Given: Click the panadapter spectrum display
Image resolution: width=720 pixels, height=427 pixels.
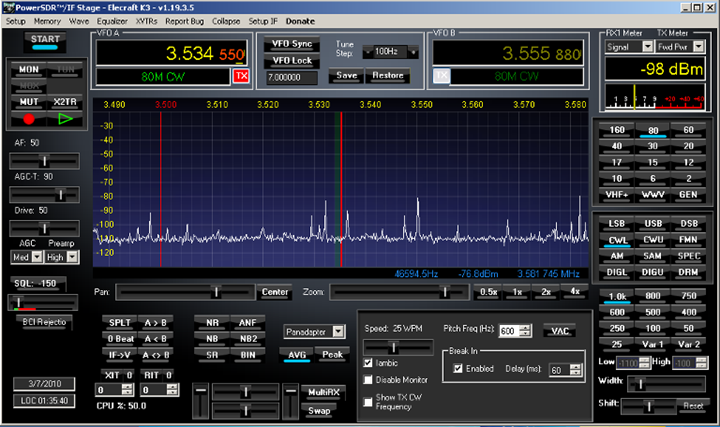Looking at the screenshot, I should [341, 189].
